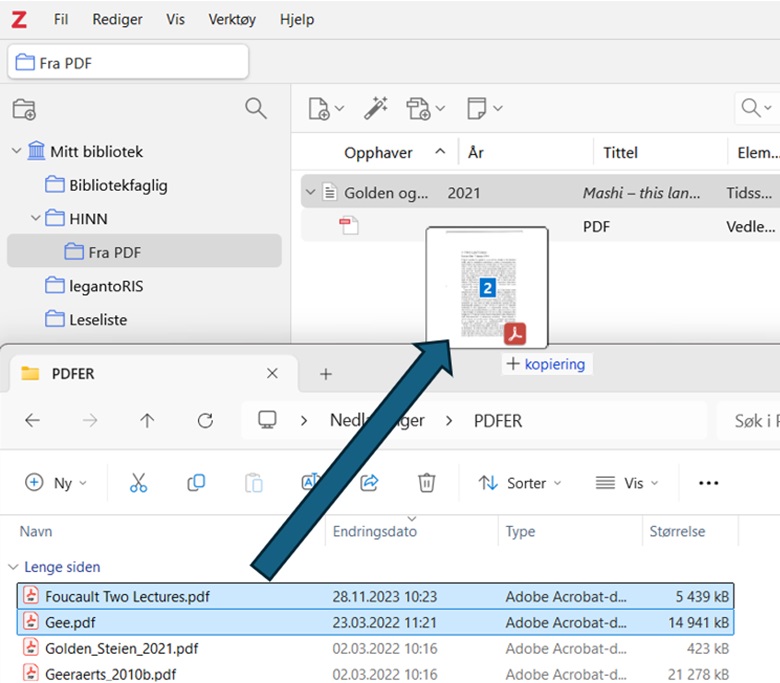The image size is (780, 683).
Task: Collapse the Golden og... item row
Action: click(311, 192)
